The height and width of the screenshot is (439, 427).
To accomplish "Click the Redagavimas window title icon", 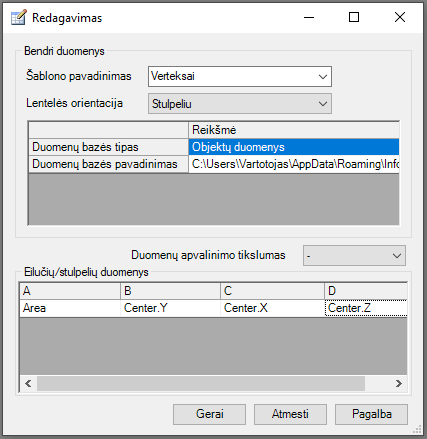I will click(x=18, y=17).
